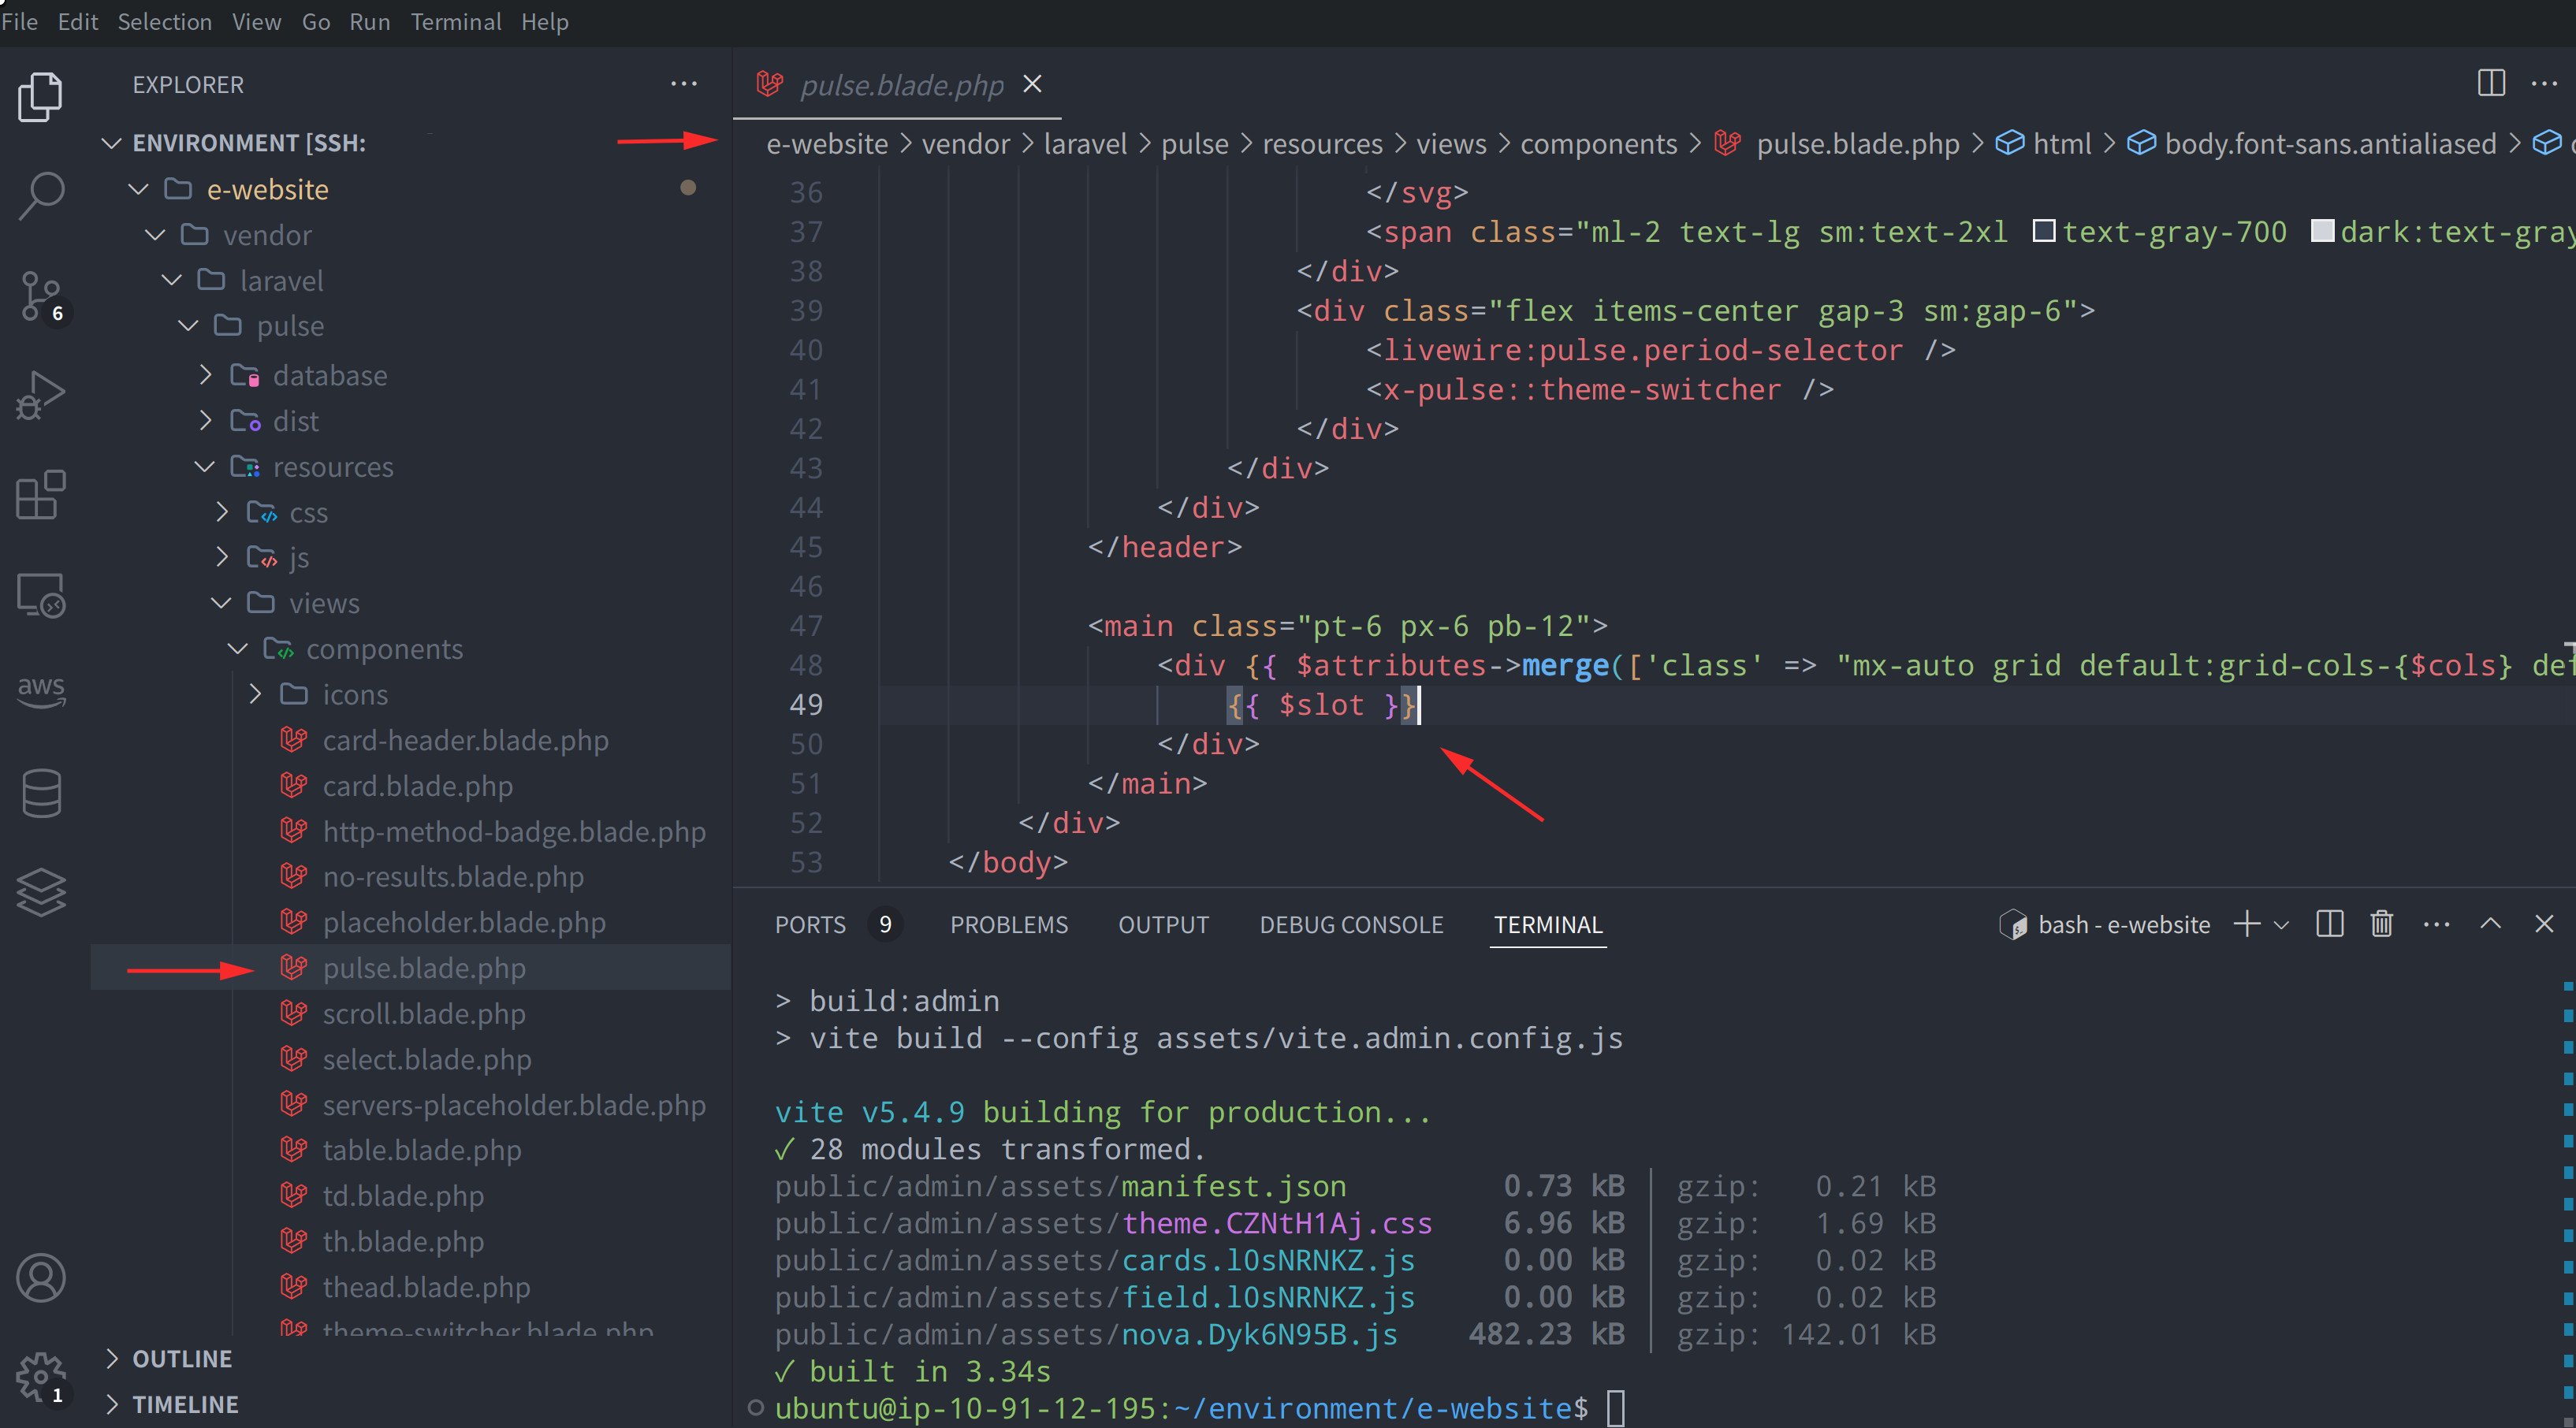Open the Search view in the activity bar
This screenshot has height=1428, width=2576.
click(40, 196)
